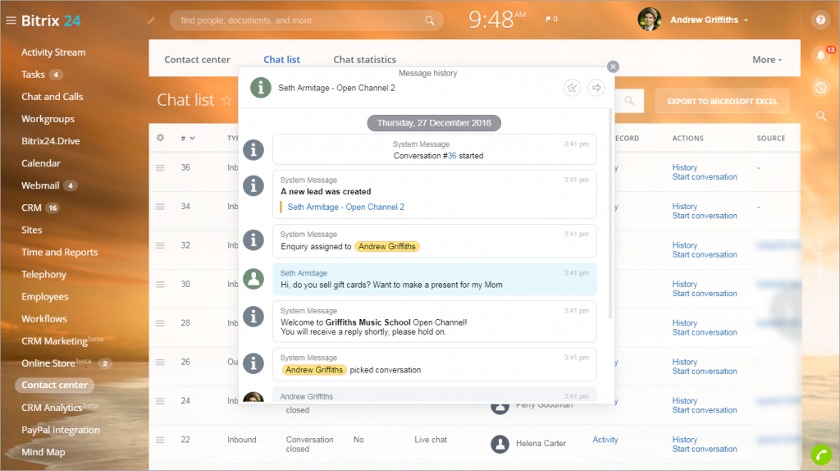Click the Thursday, 27 December 2018 date label
The width and height of the screenshot is (840, 471).
(x=434, y=123)
